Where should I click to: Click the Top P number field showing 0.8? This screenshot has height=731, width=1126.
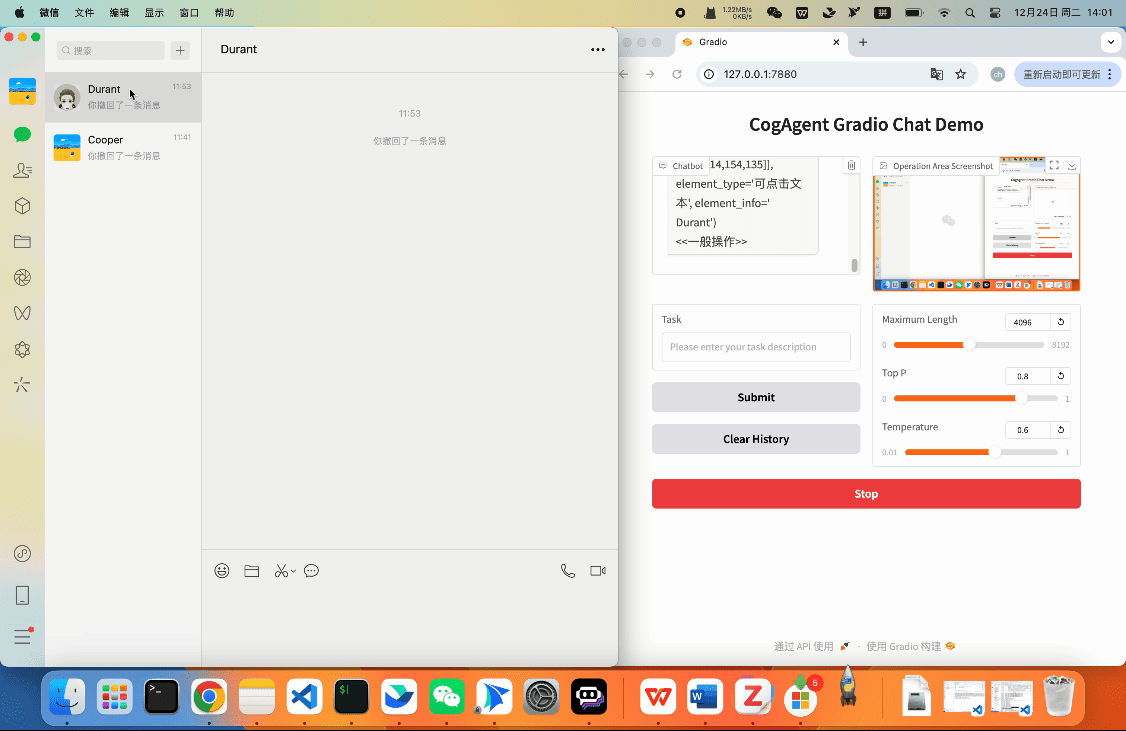tap(1028, 376)
